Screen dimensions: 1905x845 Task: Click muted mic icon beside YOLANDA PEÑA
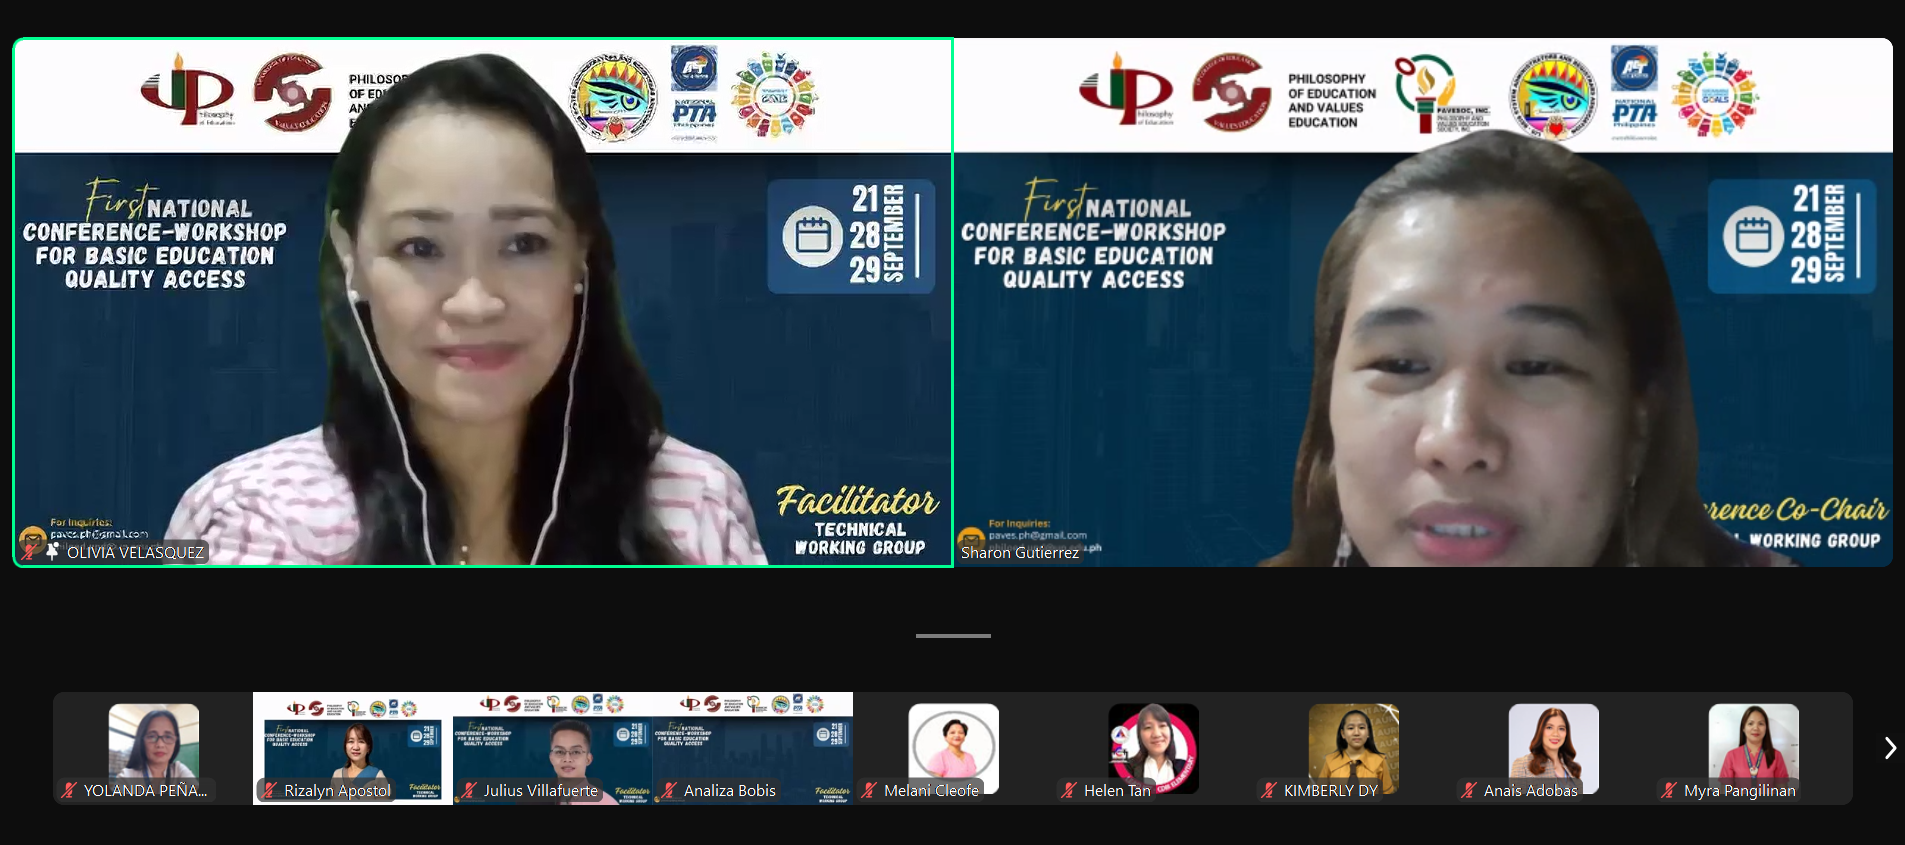click(69, 790)
